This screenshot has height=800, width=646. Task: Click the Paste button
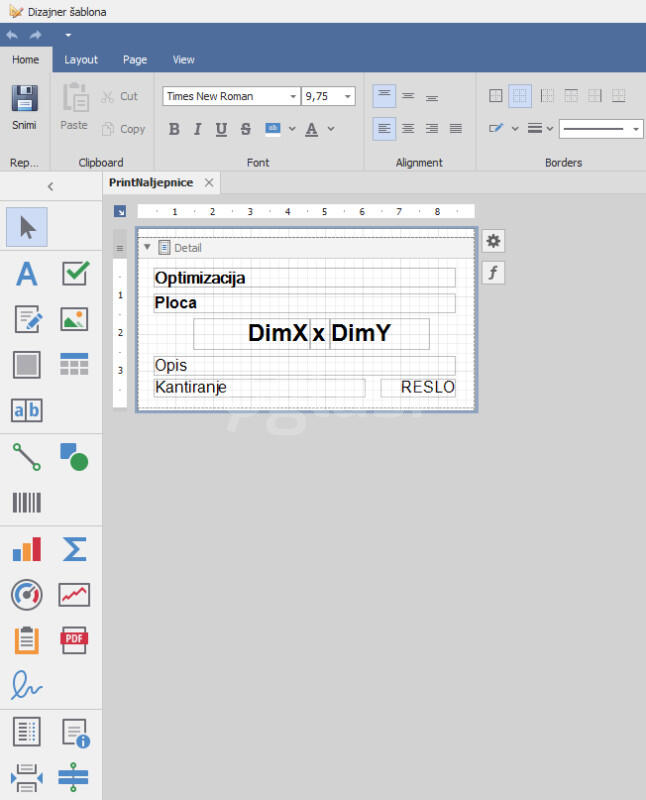[x=74, y=108]
